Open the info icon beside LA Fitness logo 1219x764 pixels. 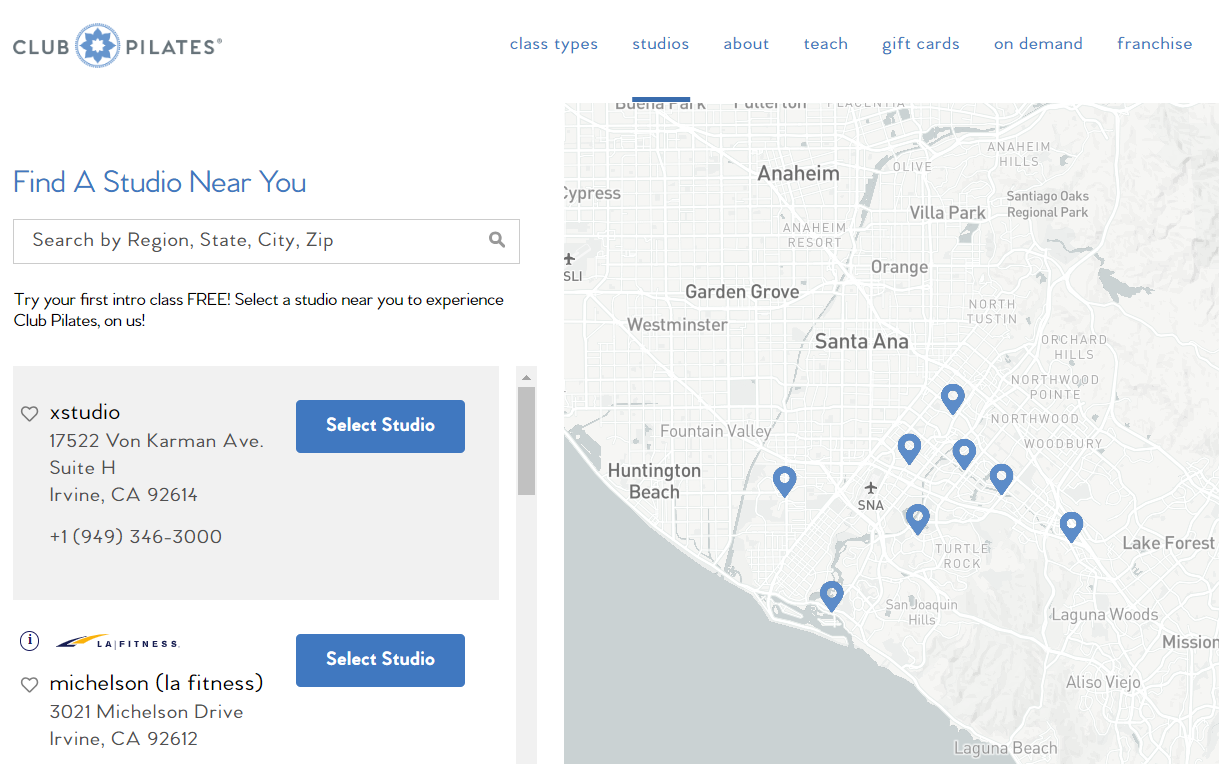[x=30, y=641]
